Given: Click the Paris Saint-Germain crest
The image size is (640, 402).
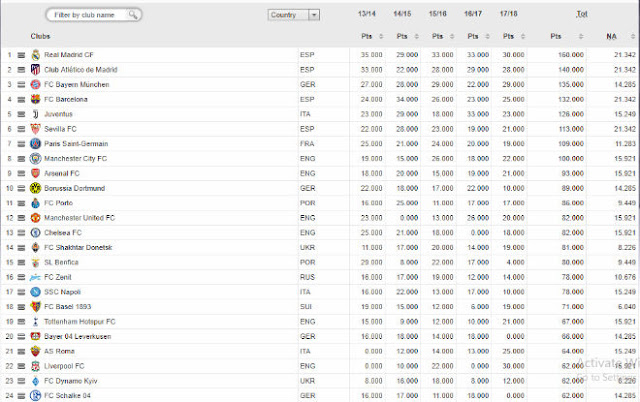Looking at the screenshot, I should [36, 144].
